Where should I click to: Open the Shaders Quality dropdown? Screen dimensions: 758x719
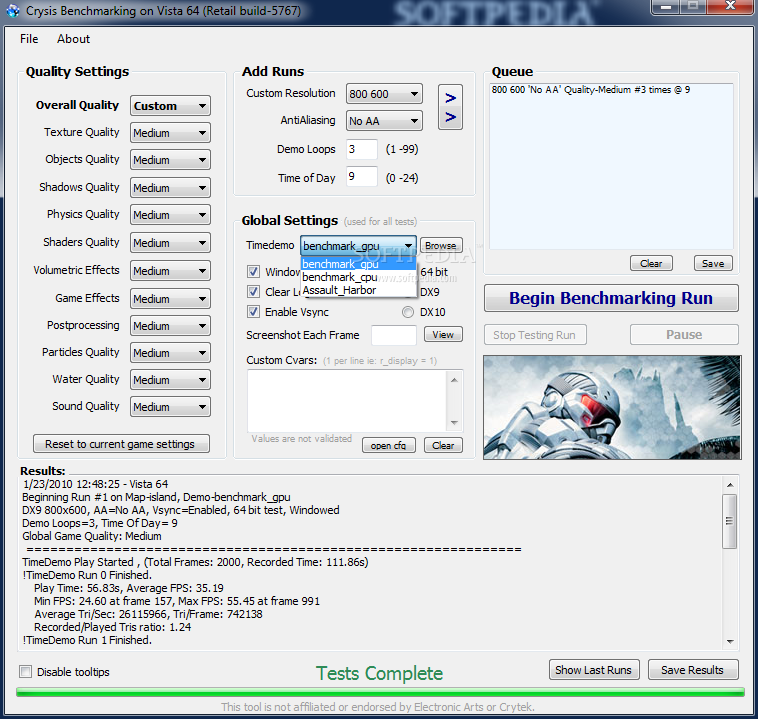[x=170, y=243]
